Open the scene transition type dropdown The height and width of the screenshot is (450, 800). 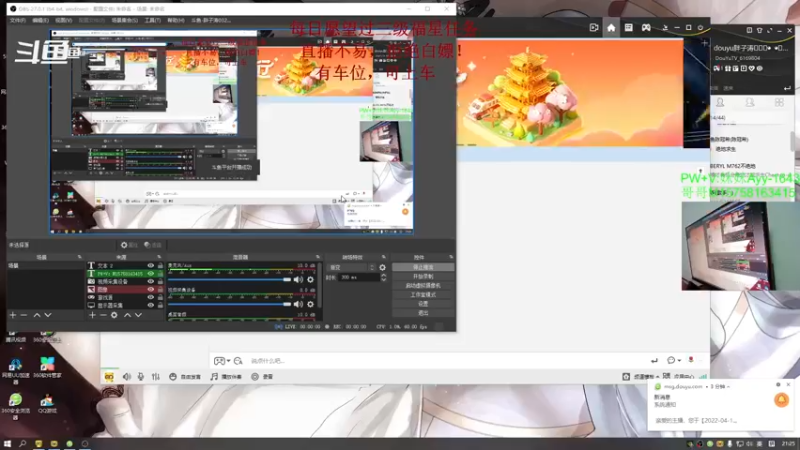[351, 267]
